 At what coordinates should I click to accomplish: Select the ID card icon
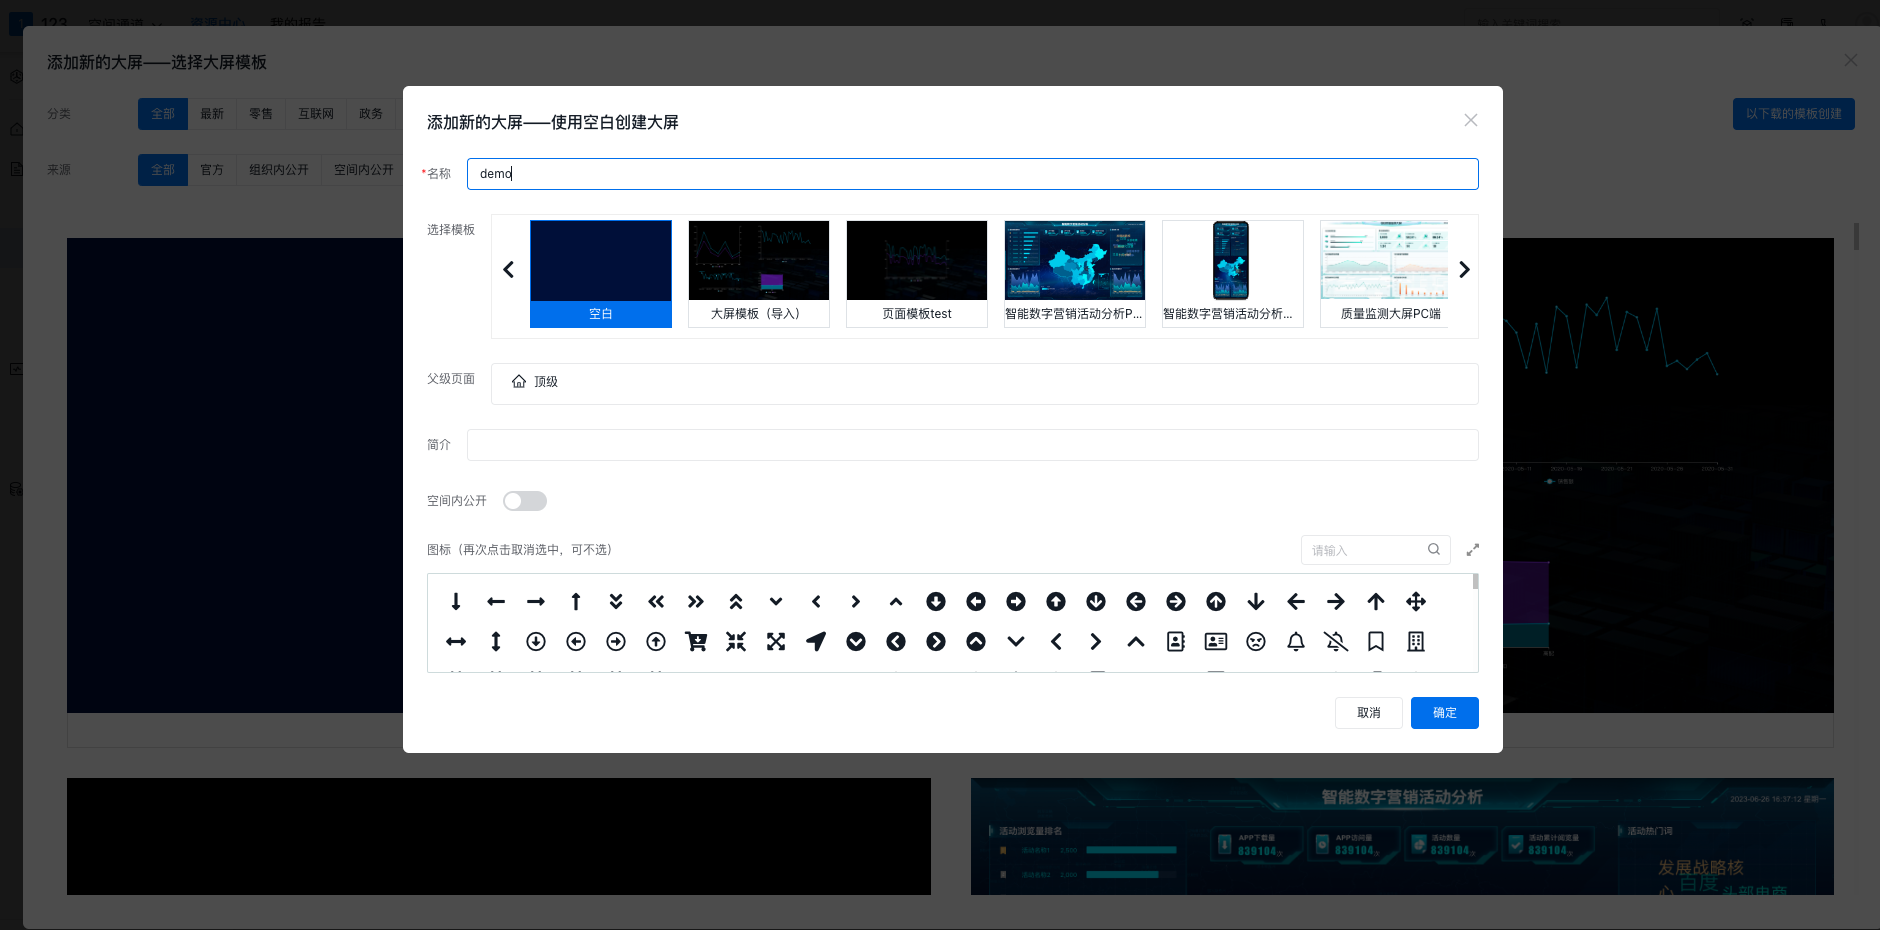coord(1216,641)
